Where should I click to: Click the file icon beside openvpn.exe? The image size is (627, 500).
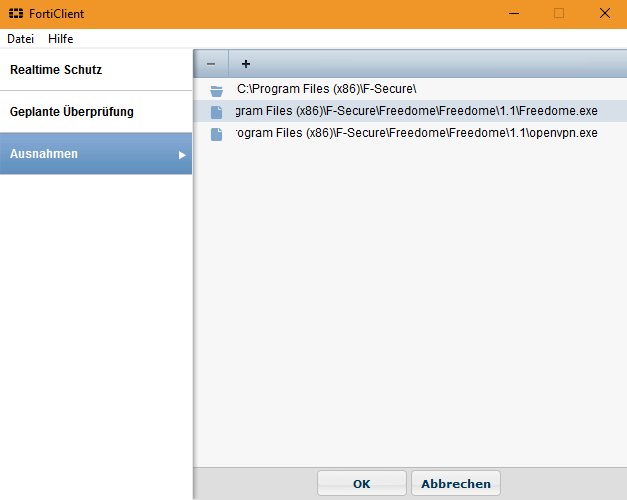tap(217, 134)
